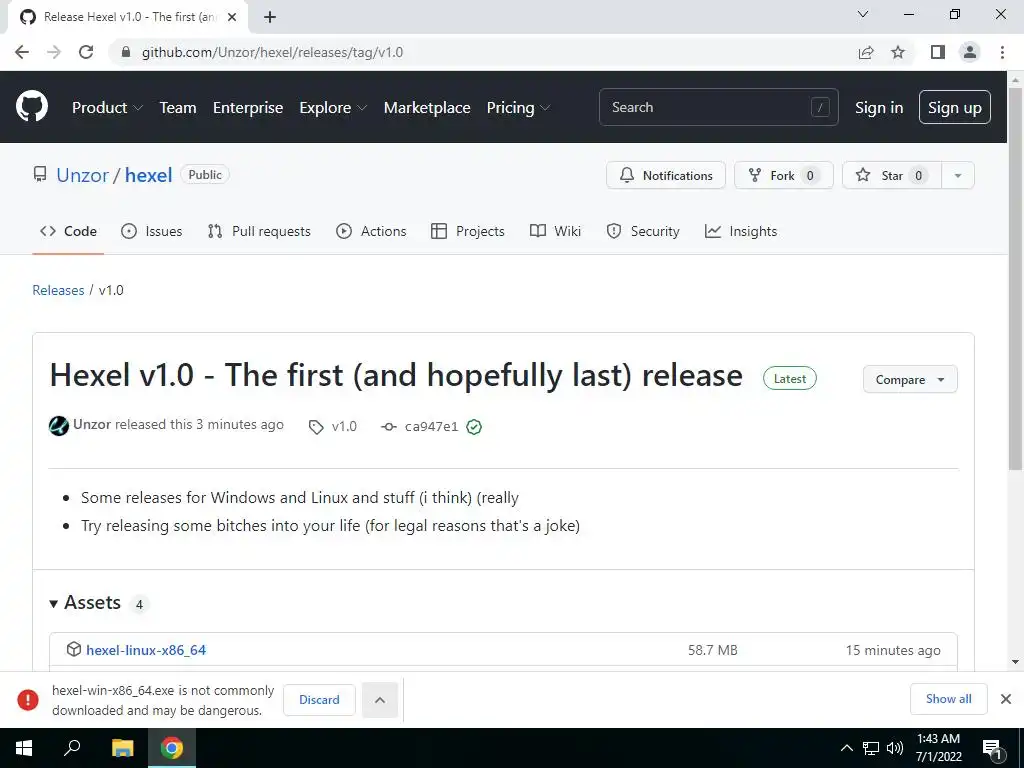Go back with browser back arrow
The width and height of the screenshot is (1024, 768).
(22, 52)
